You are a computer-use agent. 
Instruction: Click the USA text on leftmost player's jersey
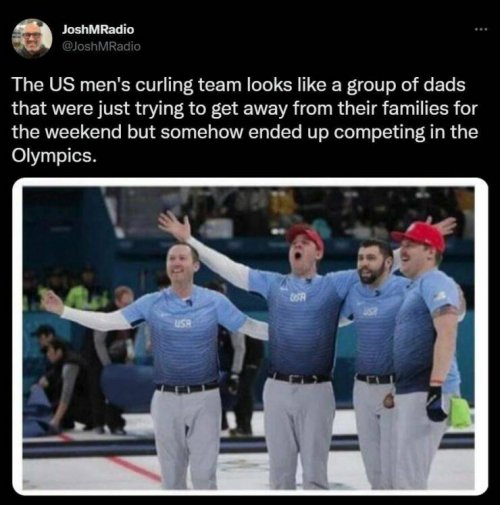183,323
